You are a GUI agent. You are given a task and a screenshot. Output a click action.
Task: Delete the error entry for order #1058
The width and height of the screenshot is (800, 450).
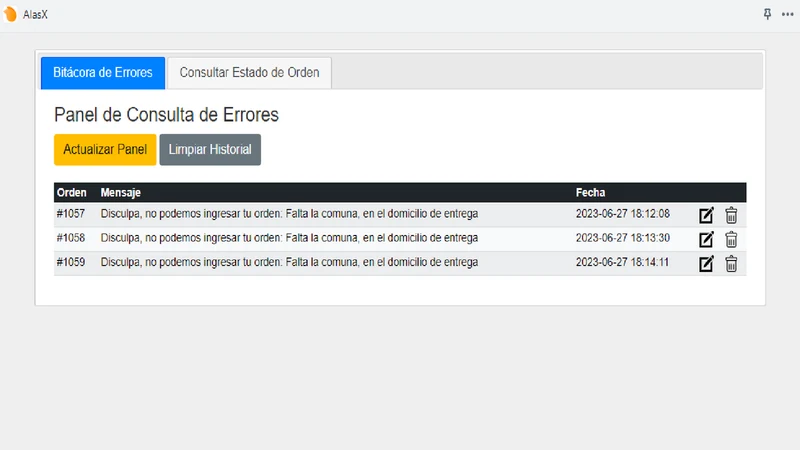coord(731,239)
